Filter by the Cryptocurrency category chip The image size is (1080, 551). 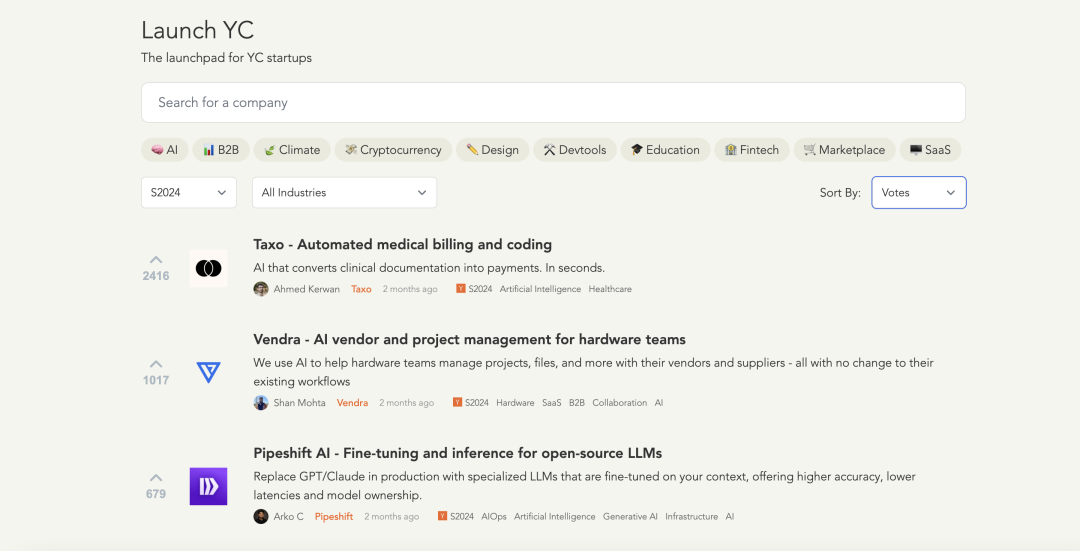click(393, 150)
